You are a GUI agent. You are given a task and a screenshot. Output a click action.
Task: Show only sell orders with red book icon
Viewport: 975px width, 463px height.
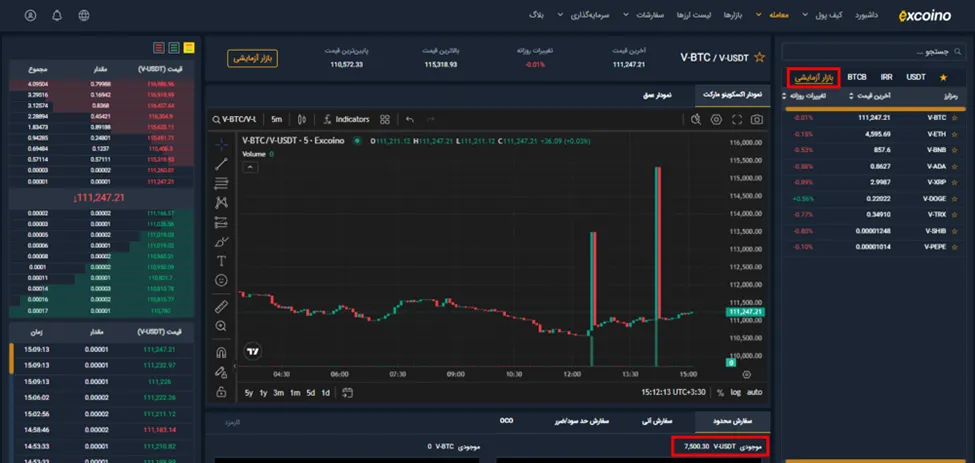[x=159, y=47]
